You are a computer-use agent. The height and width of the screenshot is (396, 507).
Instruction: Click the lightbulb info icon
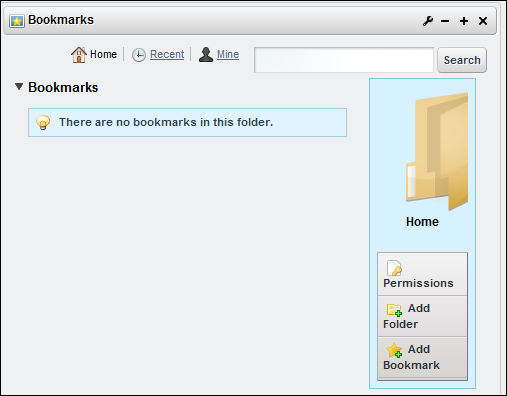(x=43, y=122)
